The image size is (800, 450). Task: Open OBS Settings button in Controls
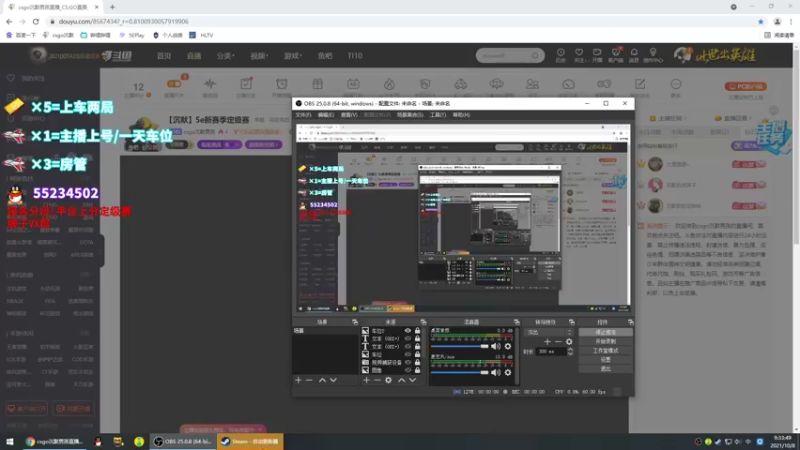(x=606, y=359)
